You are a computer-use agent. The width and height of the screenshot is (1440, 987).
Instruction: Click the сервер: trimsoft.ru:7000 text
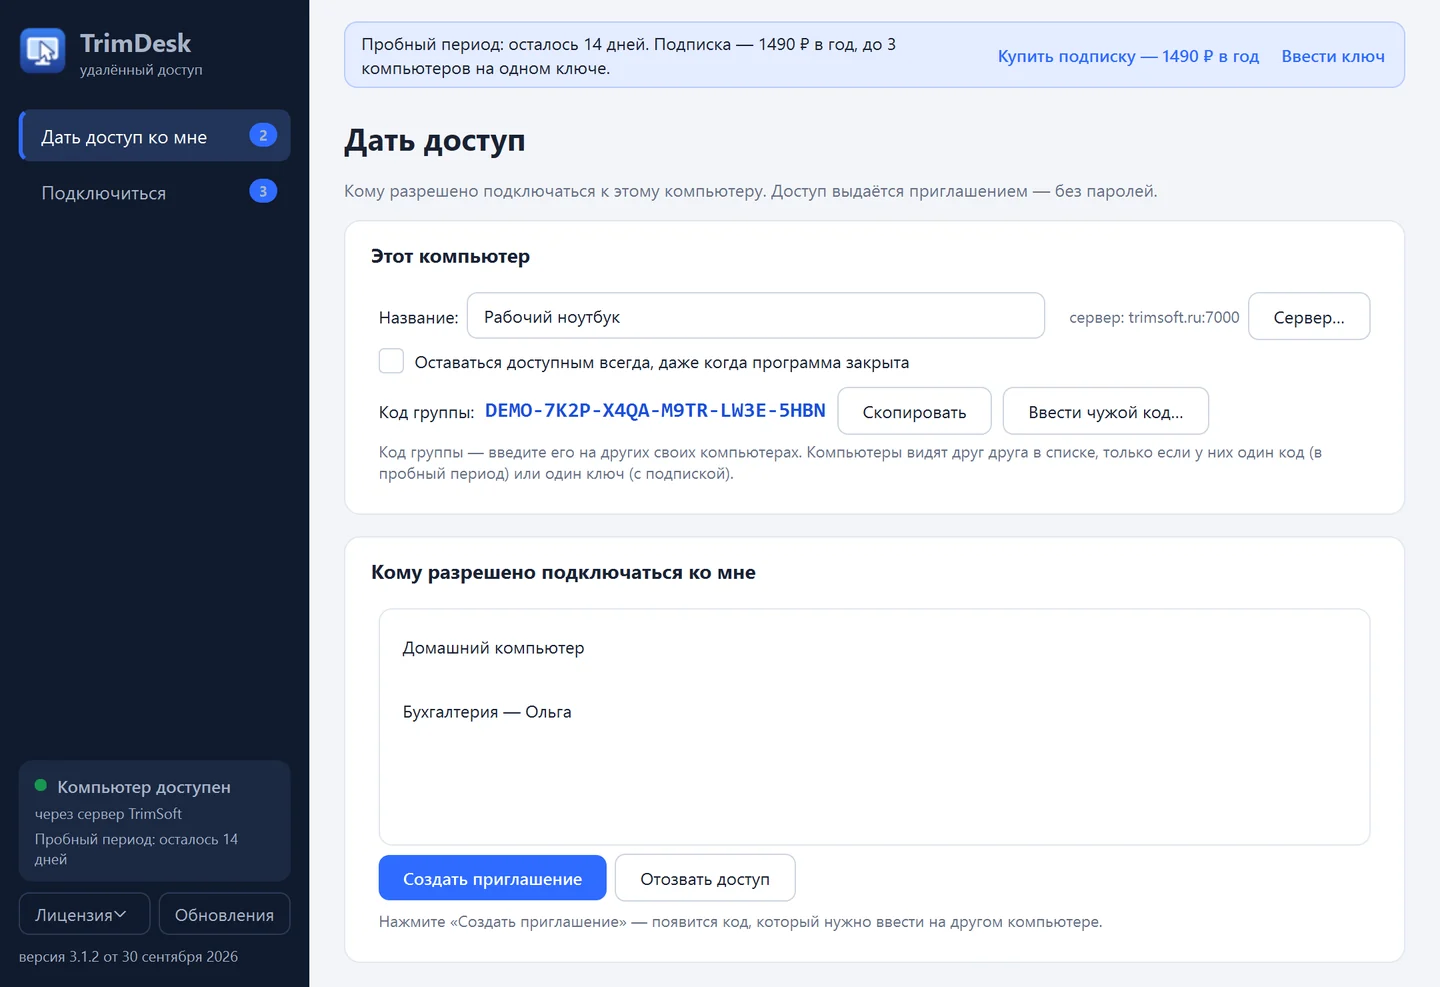tap(1154, 317)
